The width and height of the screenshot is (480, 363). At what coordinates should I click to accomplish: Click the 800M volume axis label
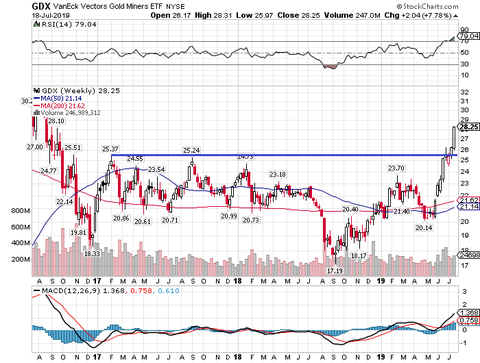pyautogui.click(x=21, y=211)
